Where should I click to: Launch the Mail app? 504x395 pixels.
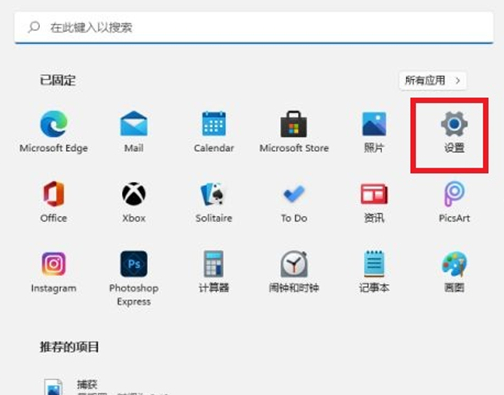pyautogui.click(x=134, y=132)
